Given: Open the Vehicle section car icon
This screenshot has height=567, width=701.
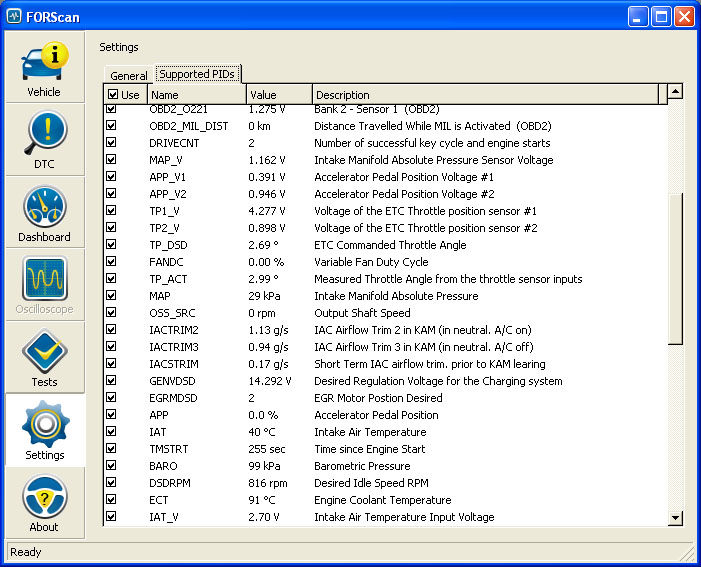Looking at the screenshot, I should (44, 61).
